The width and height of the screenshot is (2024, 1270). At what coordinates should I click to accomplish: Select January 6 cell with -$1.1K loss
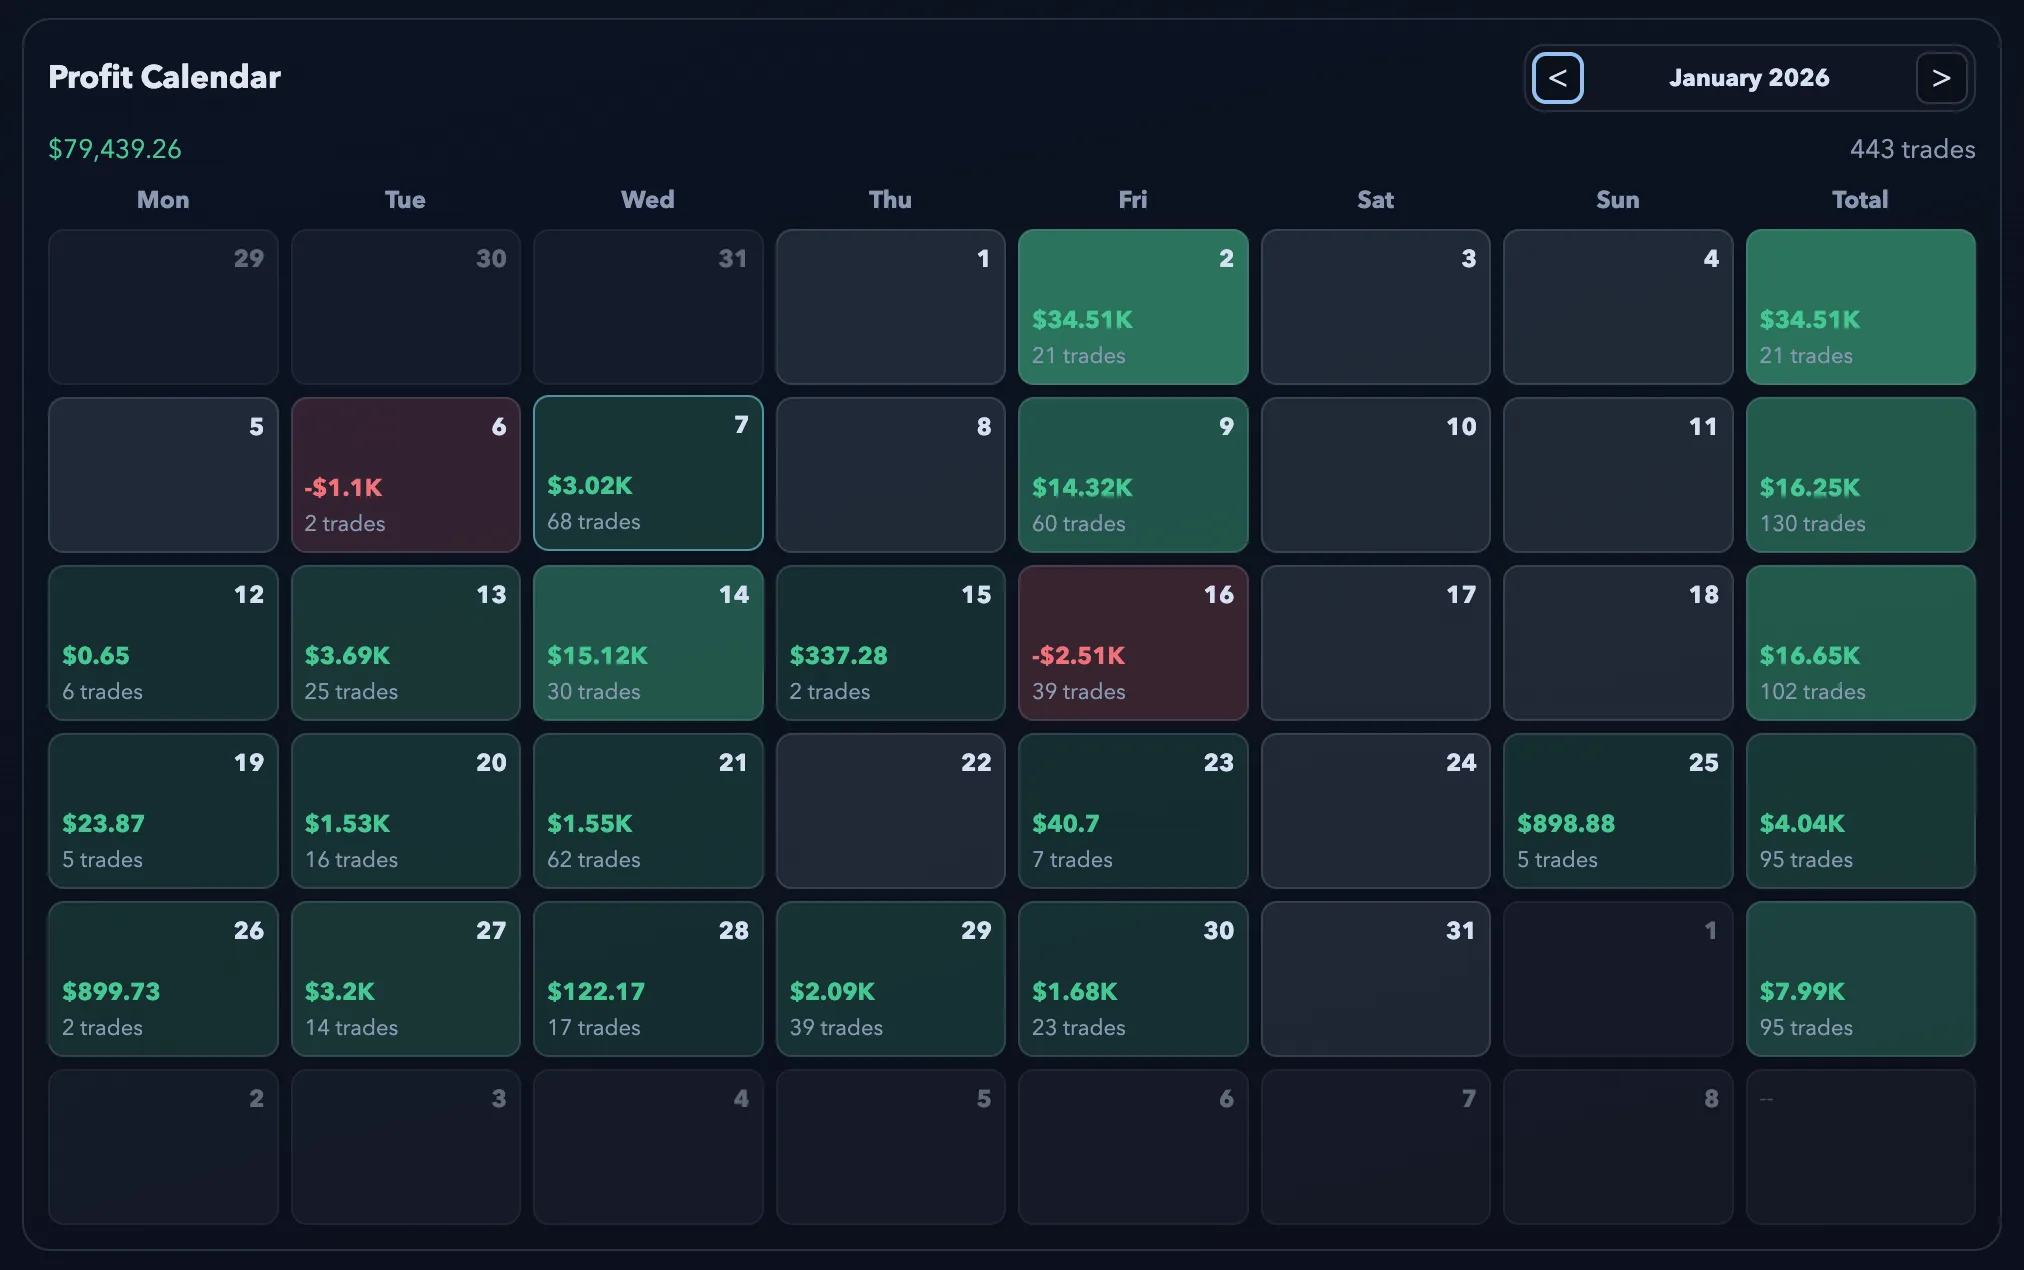(x=405, y=475)
